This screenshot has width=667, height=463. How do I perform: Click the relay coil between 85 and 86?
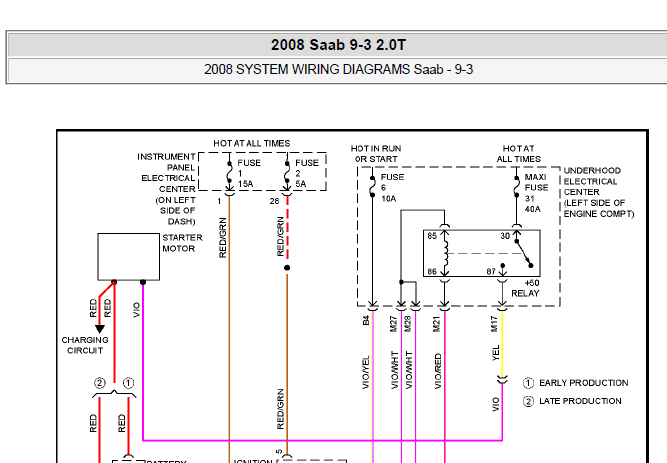pos(445,253)
